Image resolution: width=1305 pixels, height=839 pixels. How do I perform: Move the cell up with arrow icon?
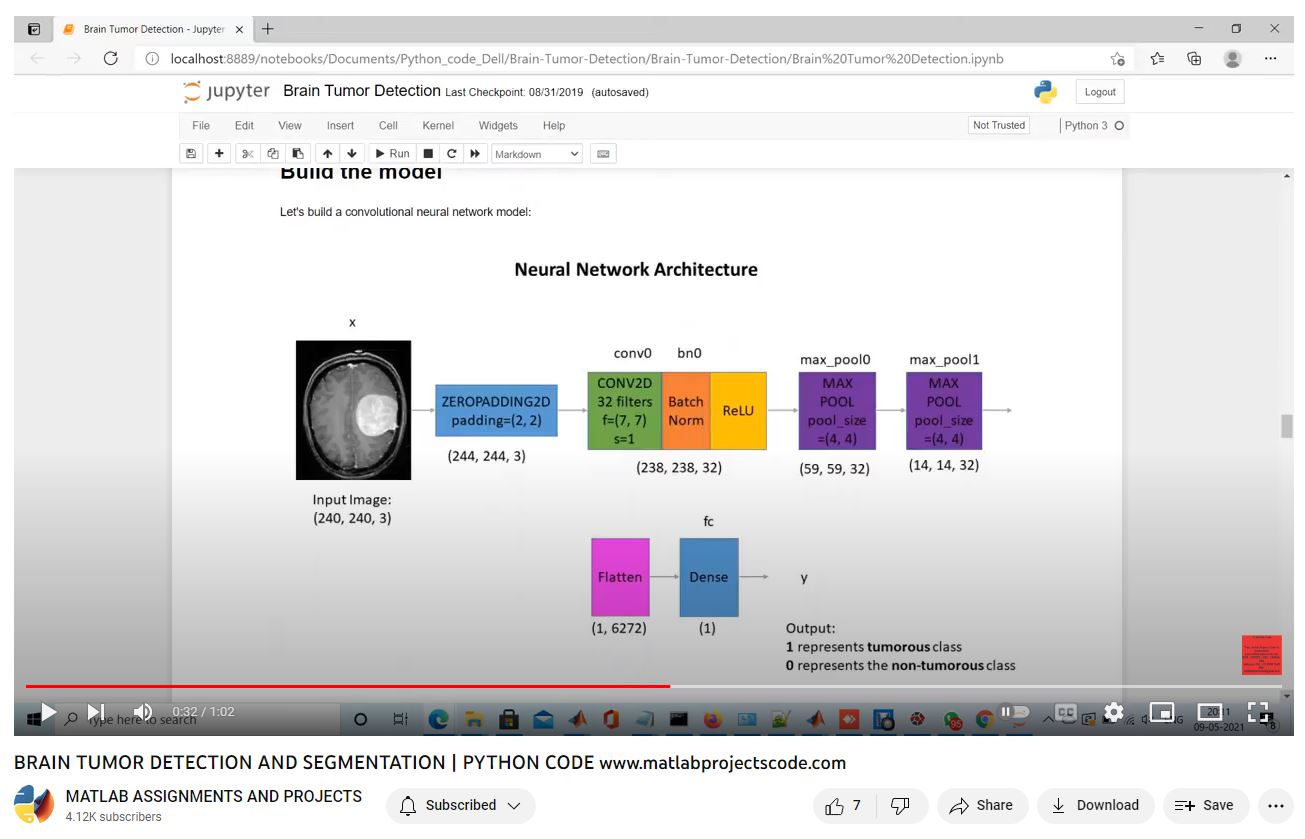click(327, 154)
